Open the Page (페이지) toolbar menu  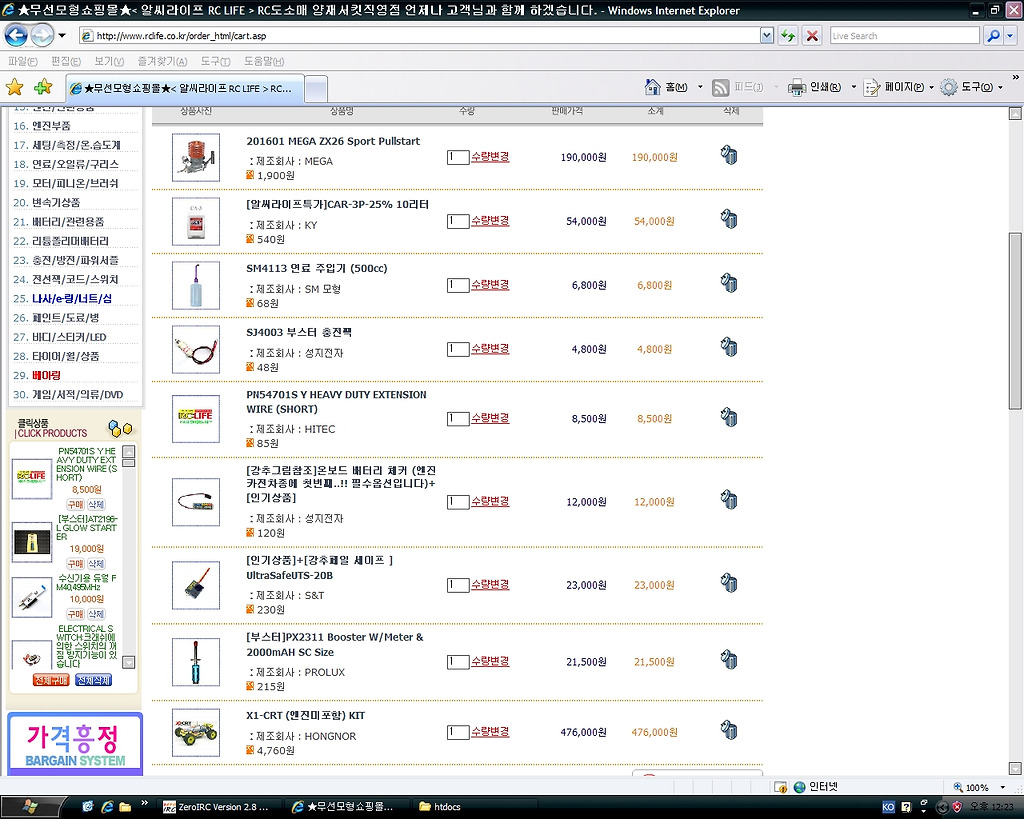898,87
